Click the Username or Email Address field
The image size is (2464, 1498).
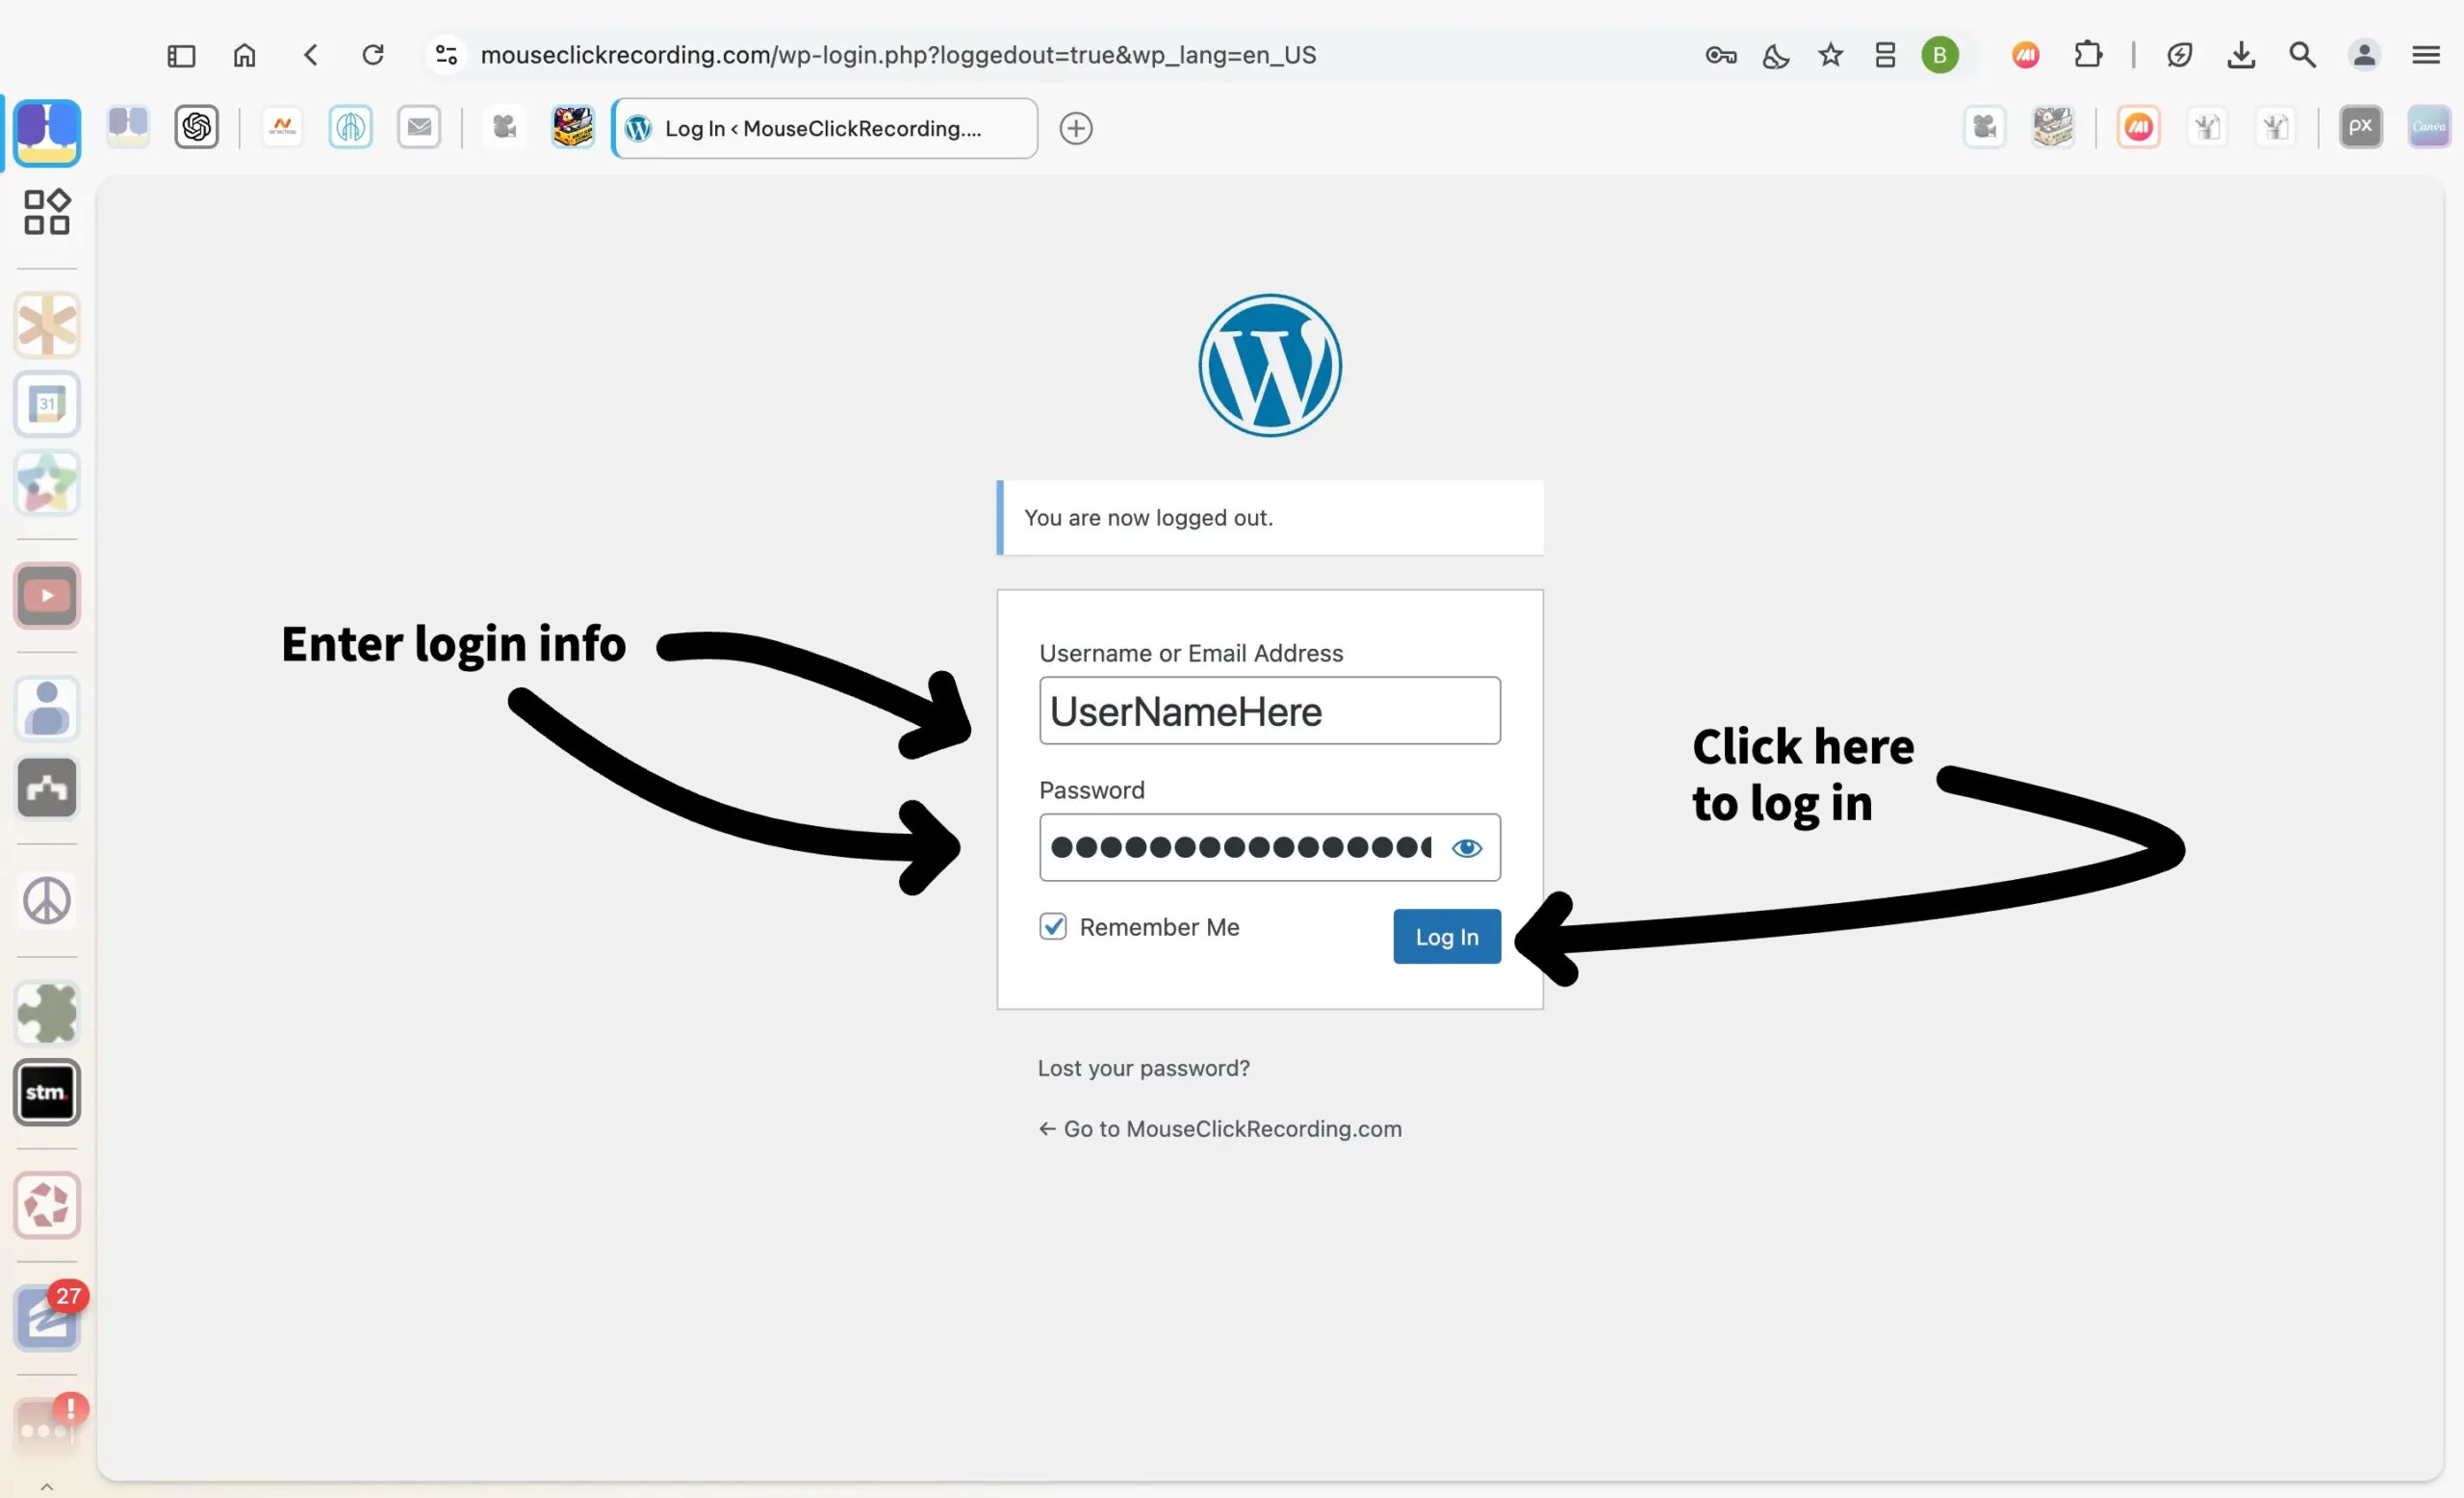click(x=1269, y=711)
